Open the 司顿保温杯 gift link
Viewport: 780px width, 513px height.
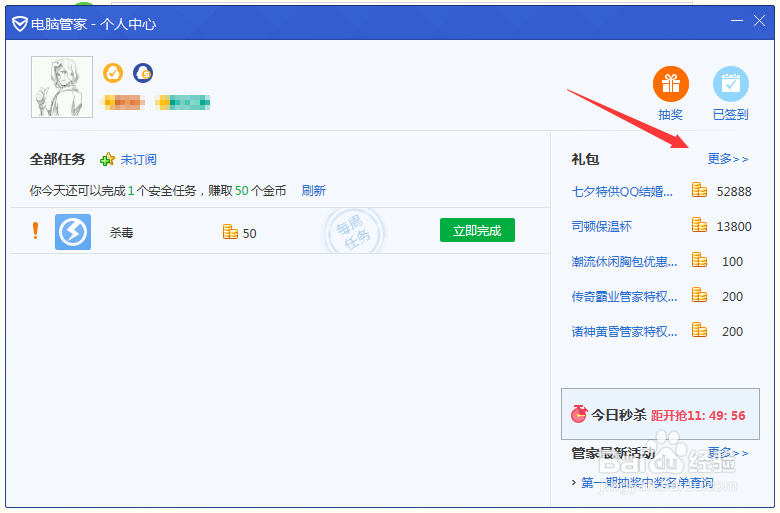click(601, 227)
